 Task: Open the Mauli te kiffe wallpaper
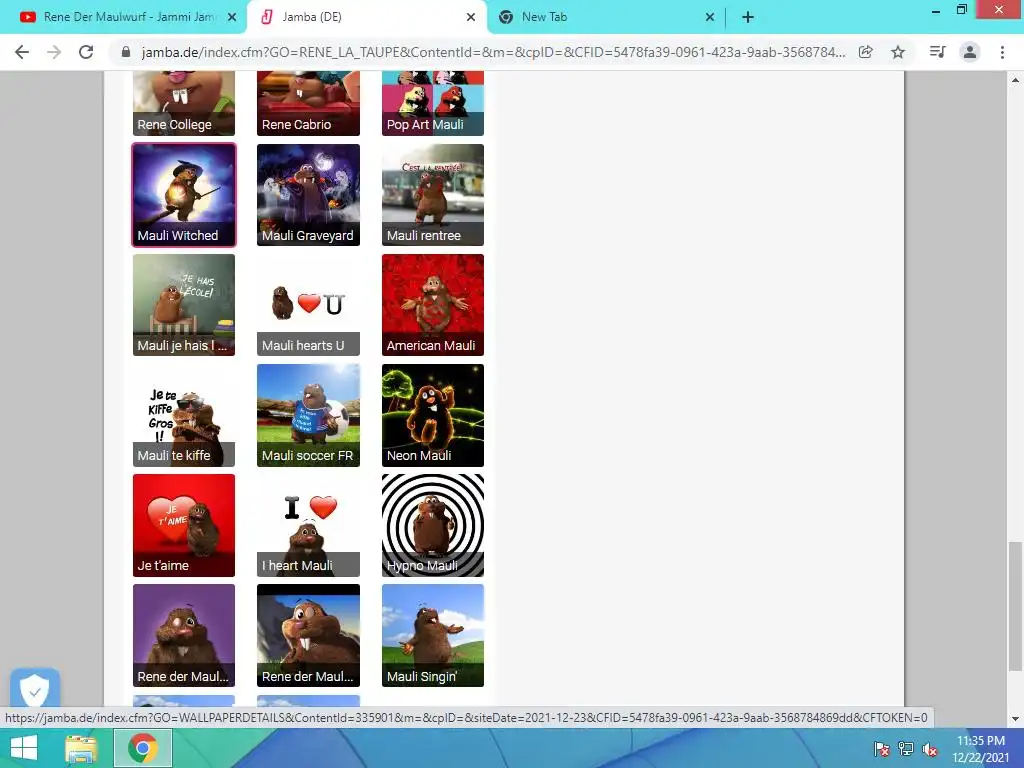pos(184,415)
